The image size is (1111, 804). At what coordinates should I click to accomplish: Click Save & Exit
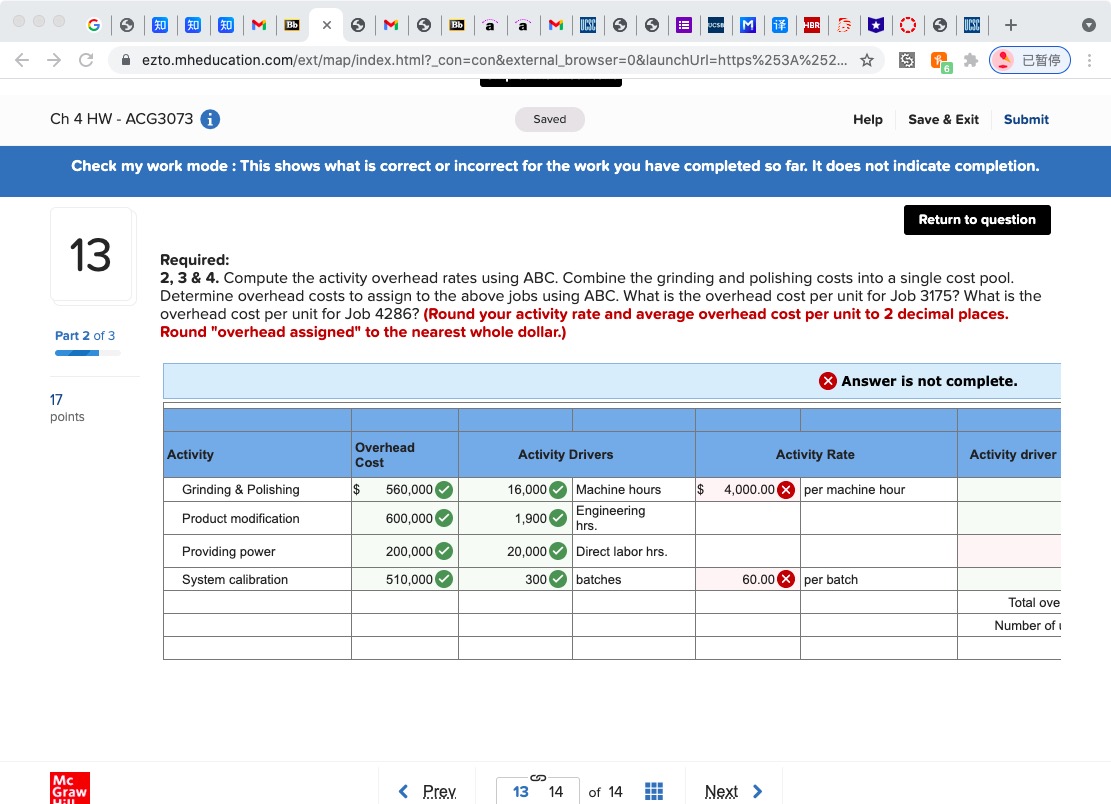pyautogui.click(x=943, y=120)
